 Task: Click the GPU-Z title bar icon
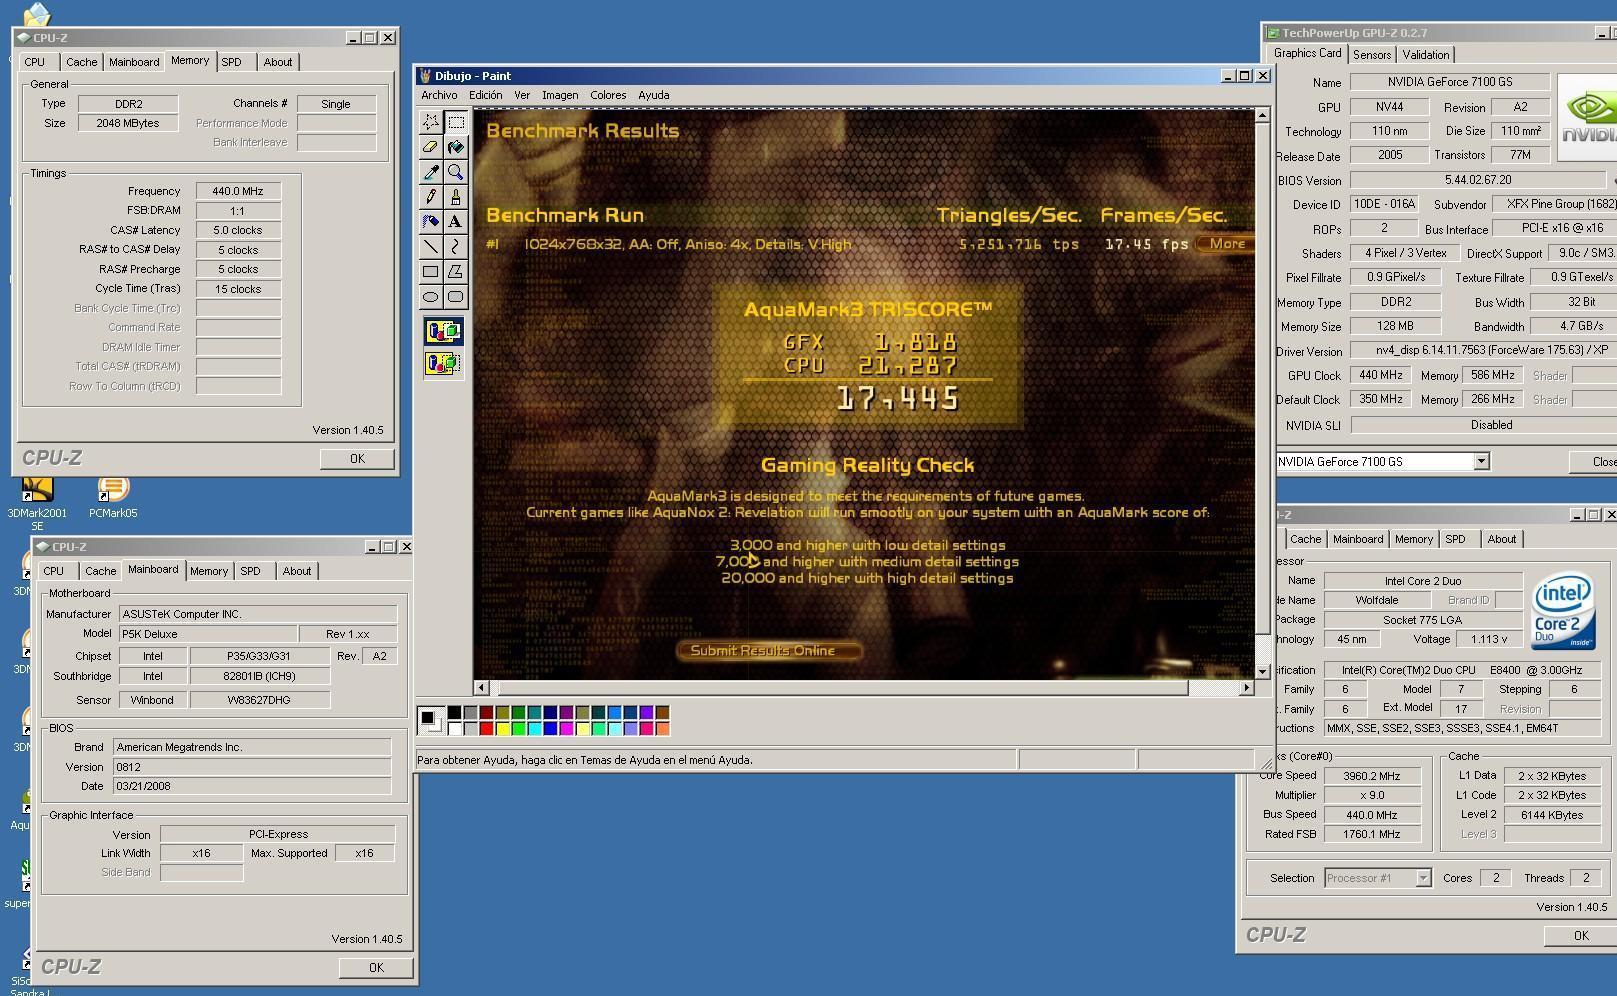pyautogui.click(x=1272, y=33)
